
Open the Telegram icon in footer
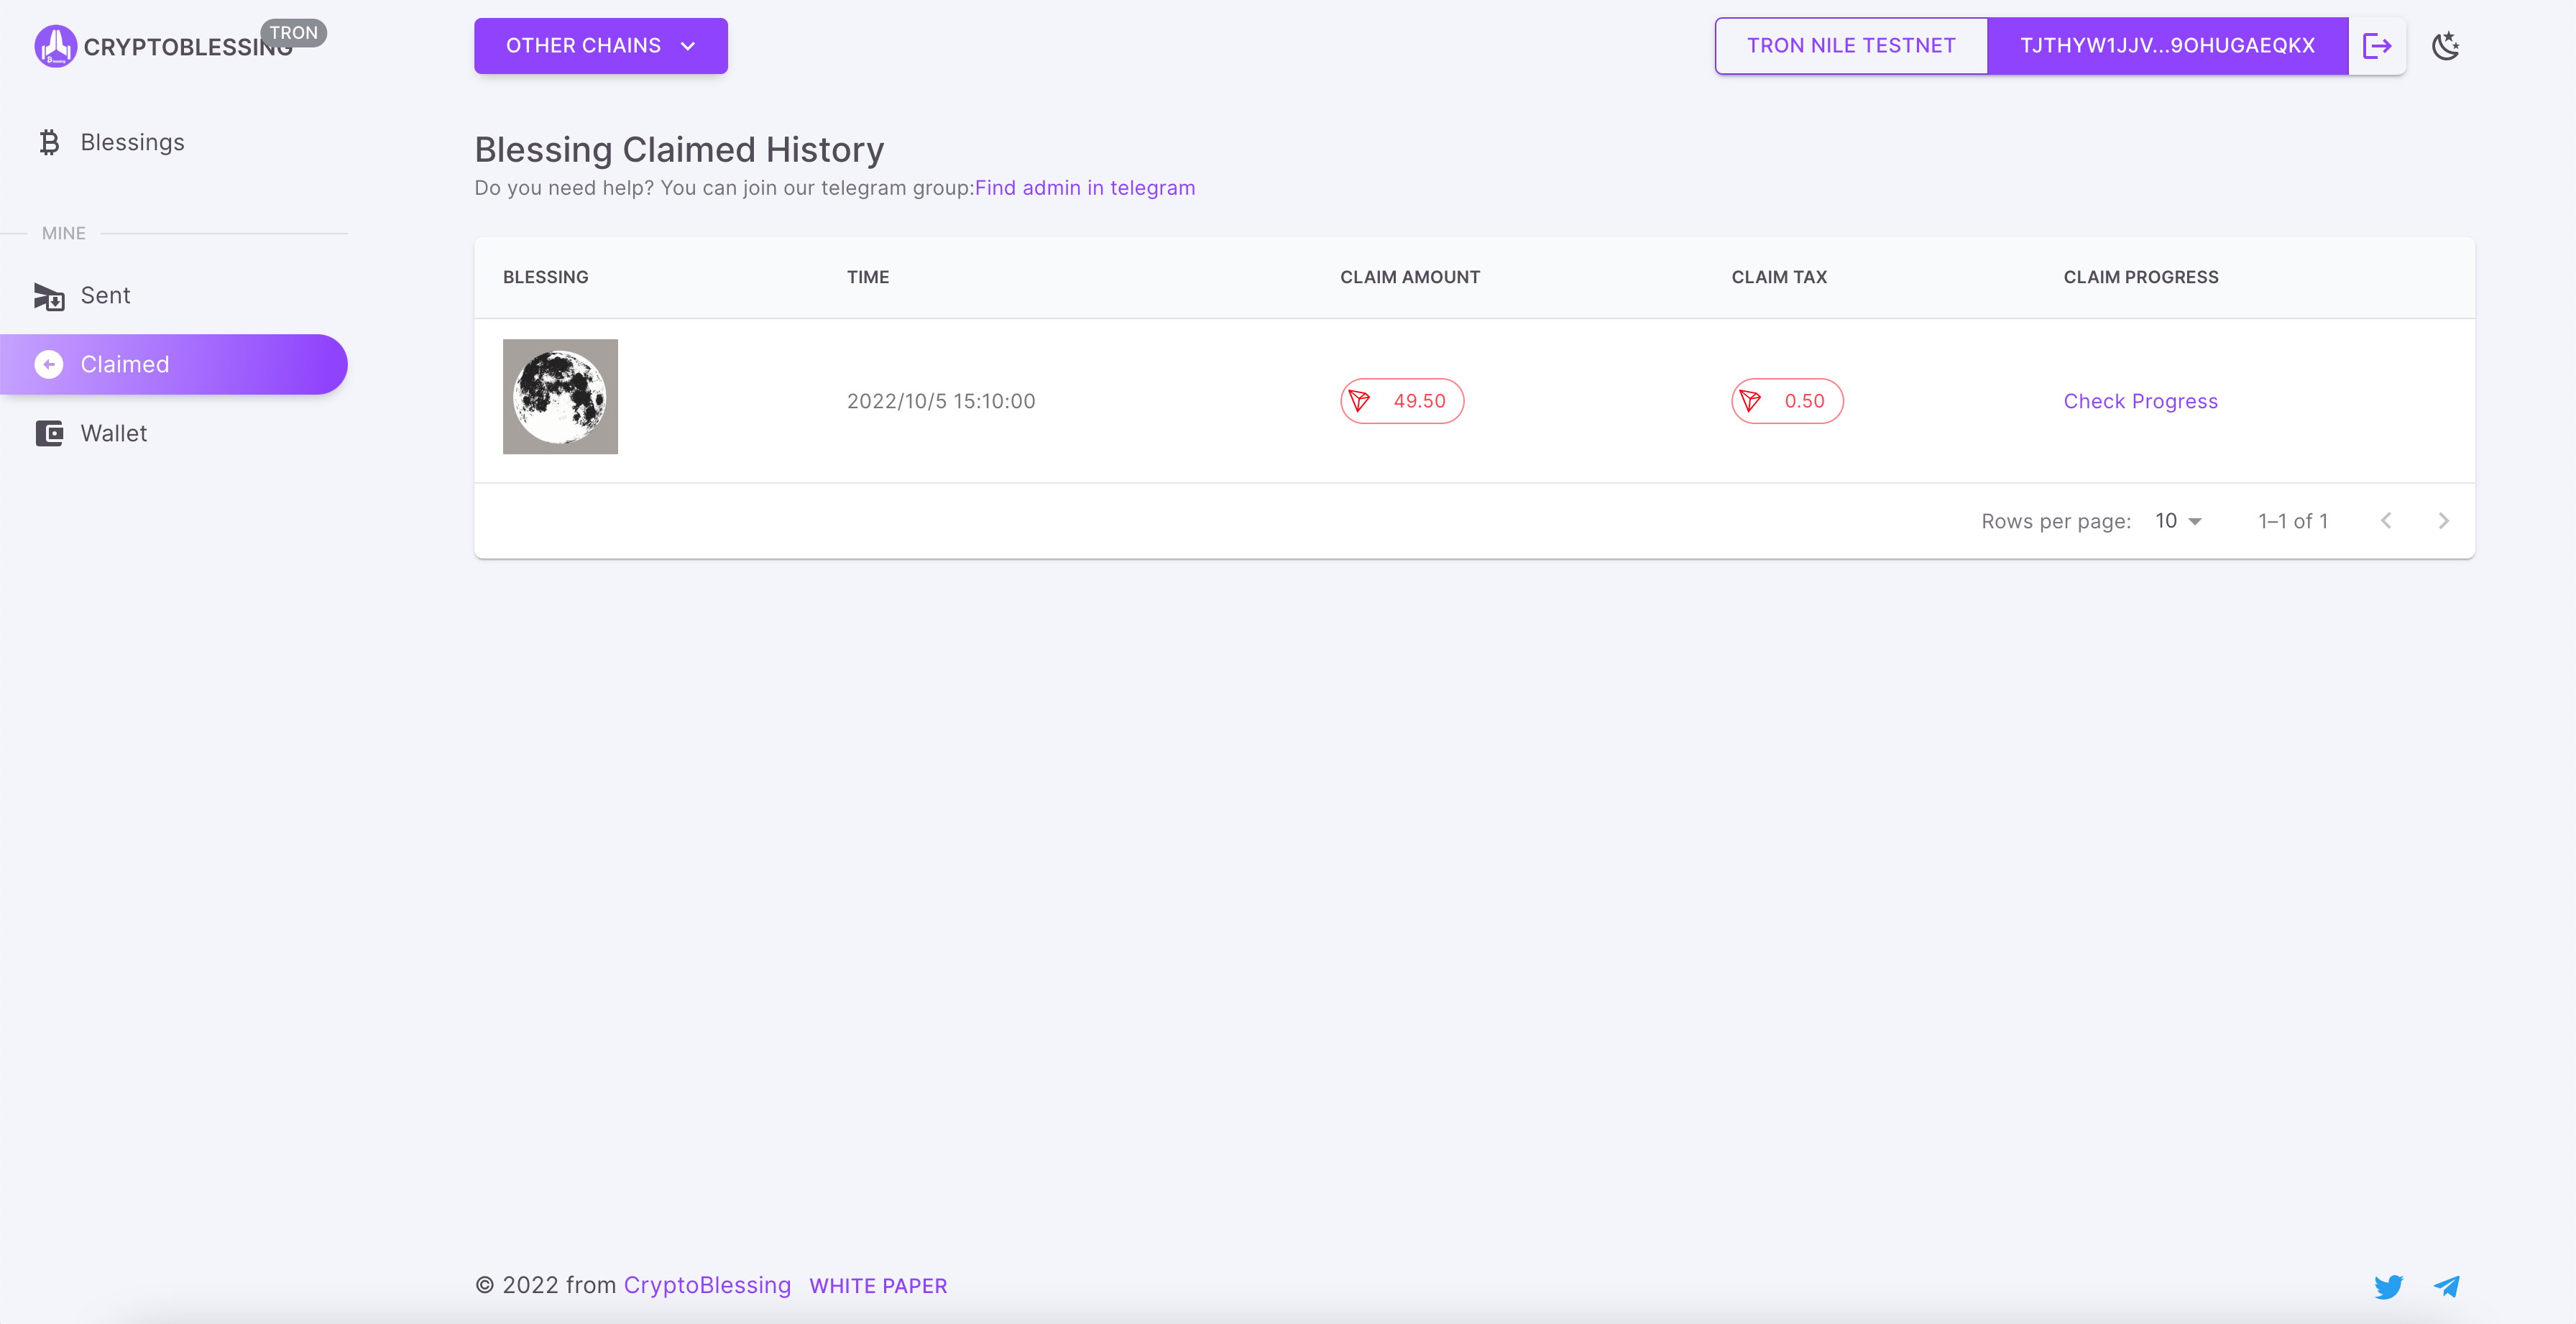pyautogui.click(x=2446, y=1286)
